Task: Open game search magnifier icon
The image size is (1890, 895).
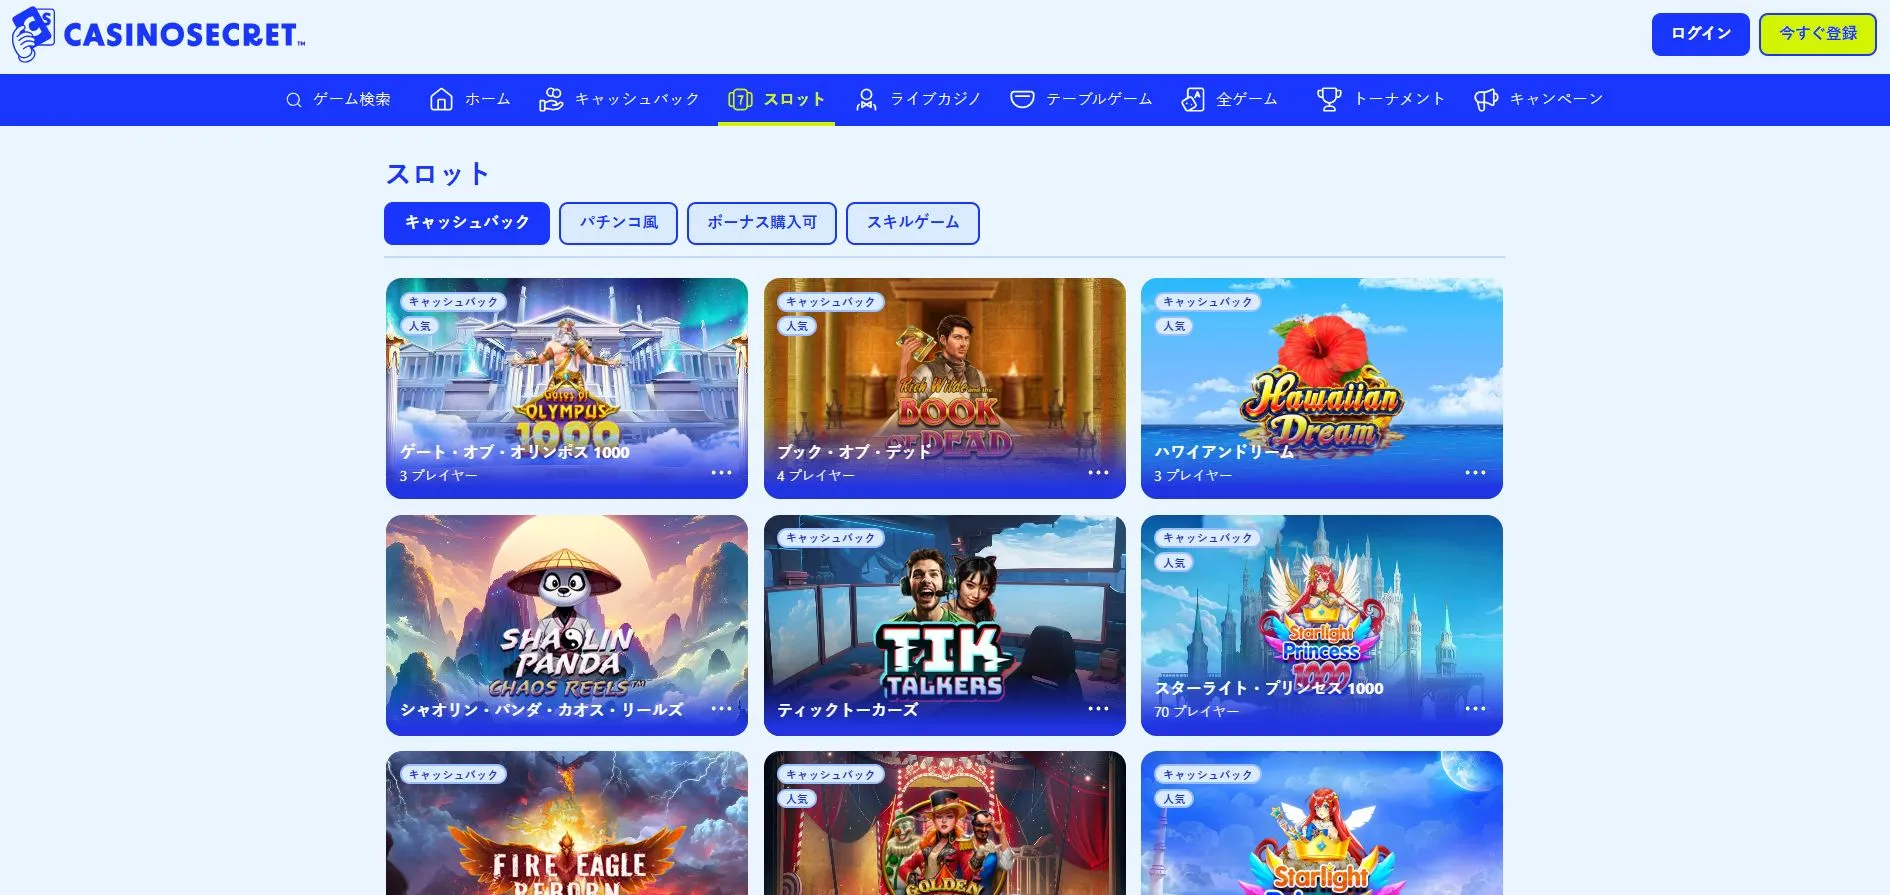Action: 293,100
